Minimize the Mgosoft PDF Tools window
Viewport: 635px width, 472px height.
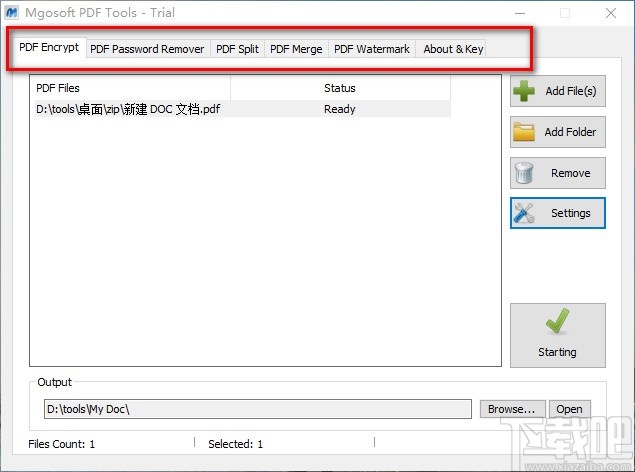520,13
